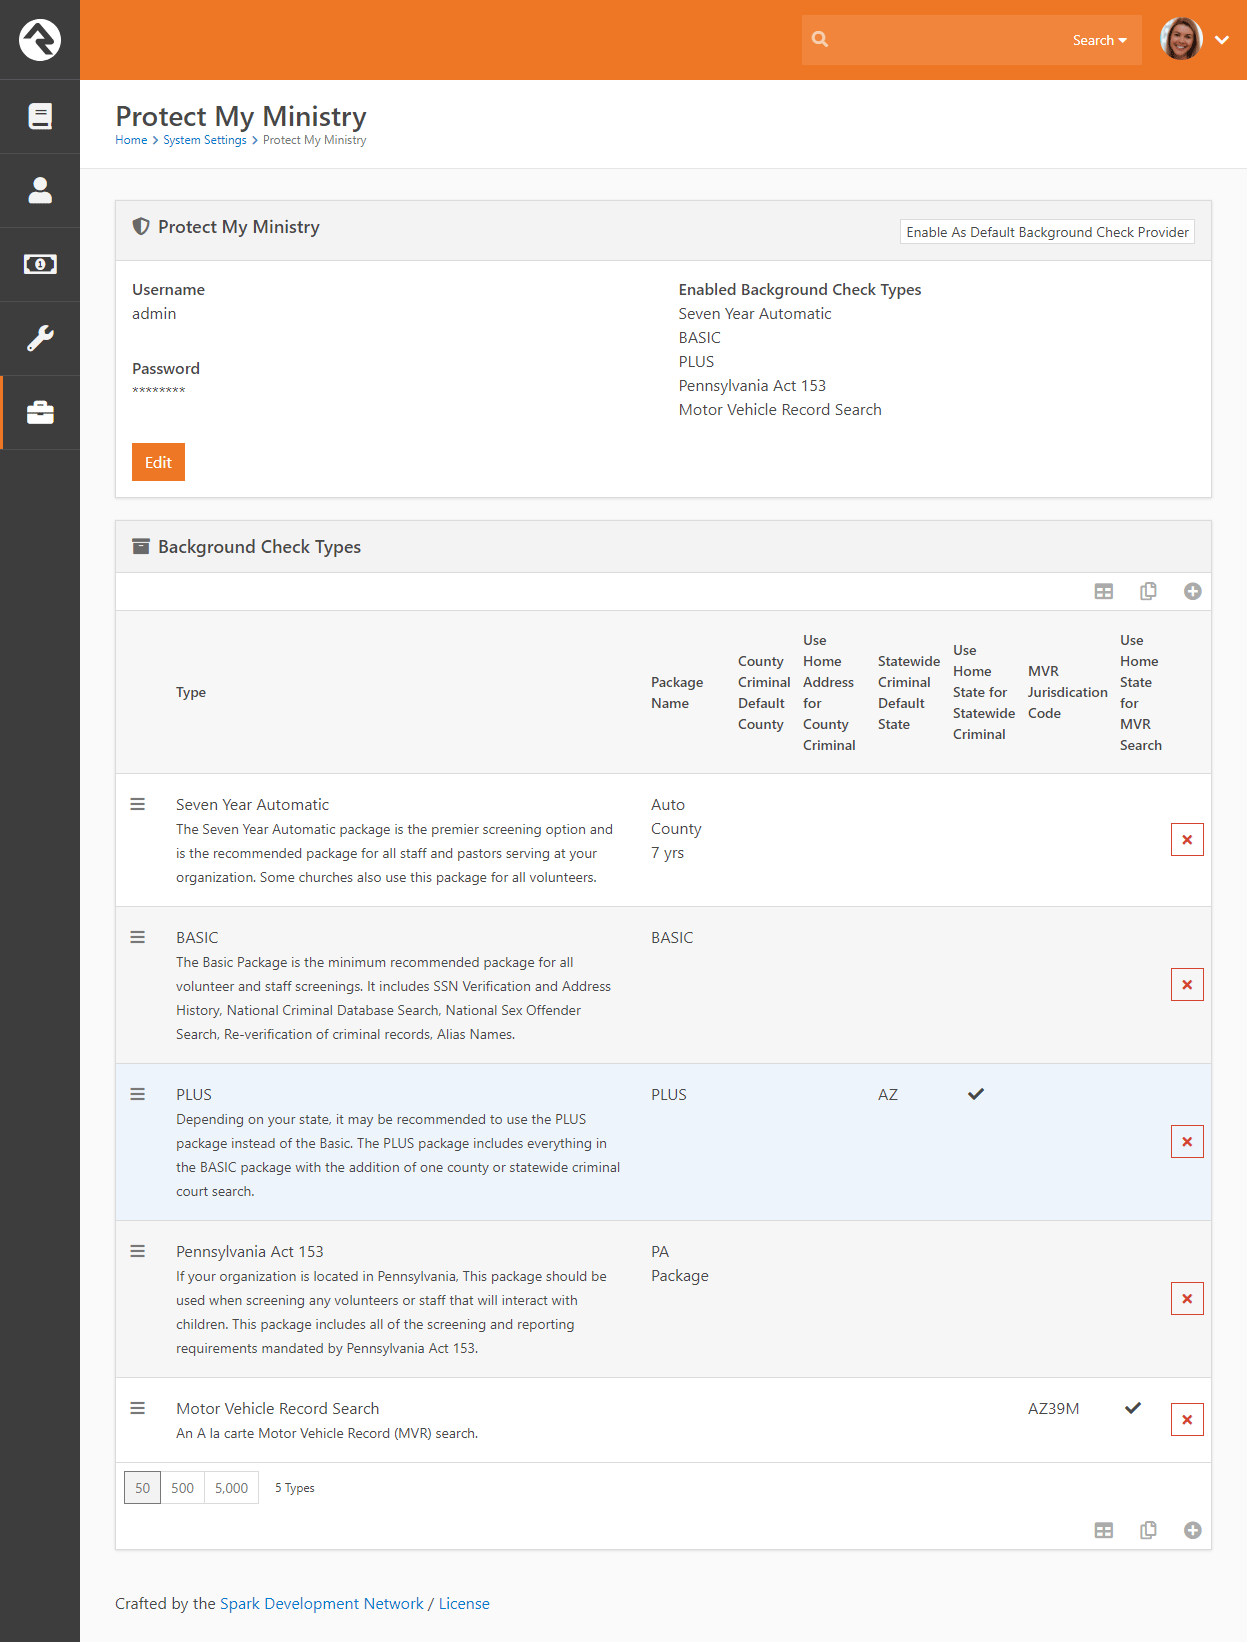Screen dimensions: 1247x1642
Task: Click the AZ state value in PLUS row
Action: tap(888, 1094)
